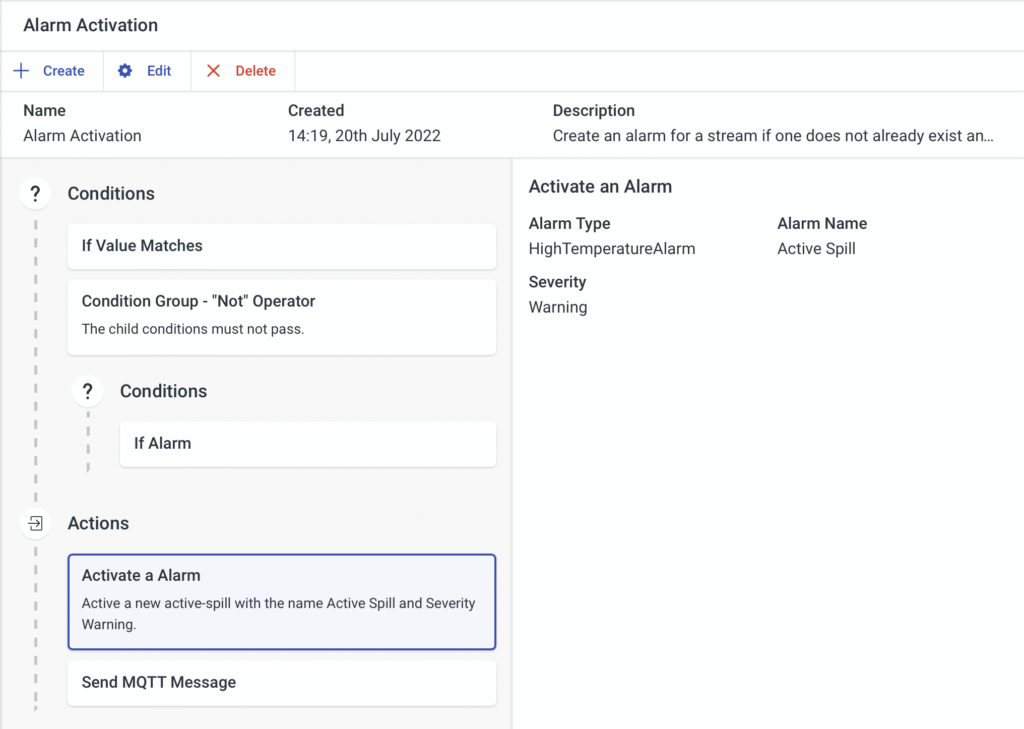
Task: Click the truncated description text
Action: pos(773,136)
